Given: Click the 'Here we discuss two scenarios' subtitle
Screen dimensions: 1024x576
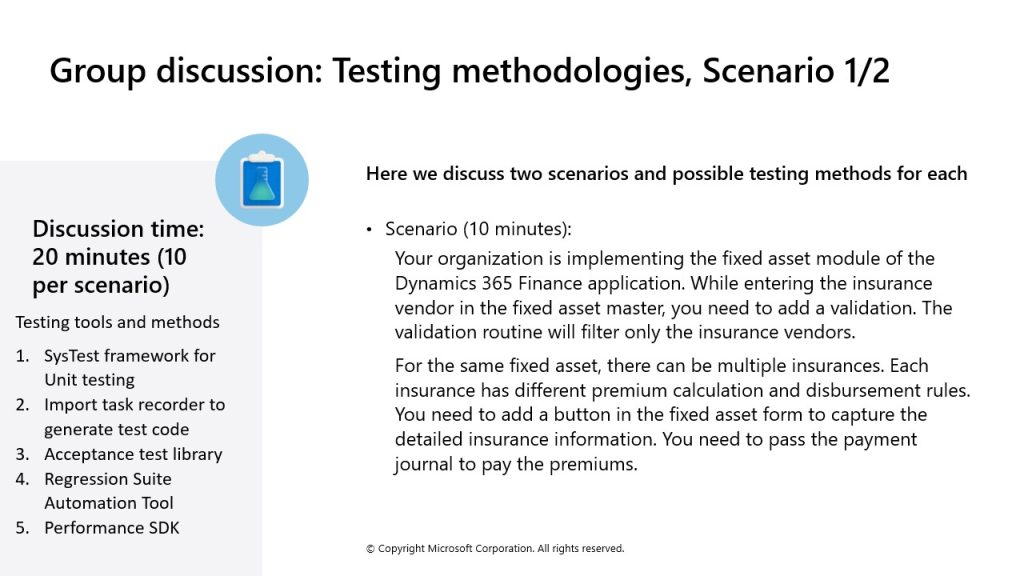Looking at the screenshot, I should point(666,174).
